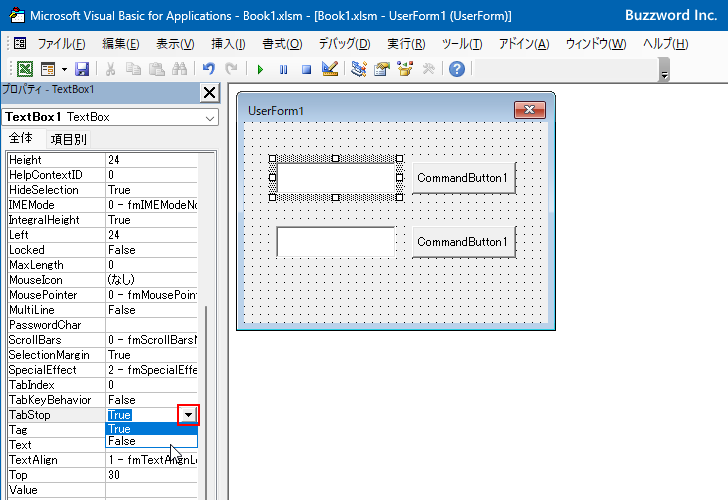Select the TabIndex property row
This screenshot has height=500, width=728.
[x=103, y=385]
